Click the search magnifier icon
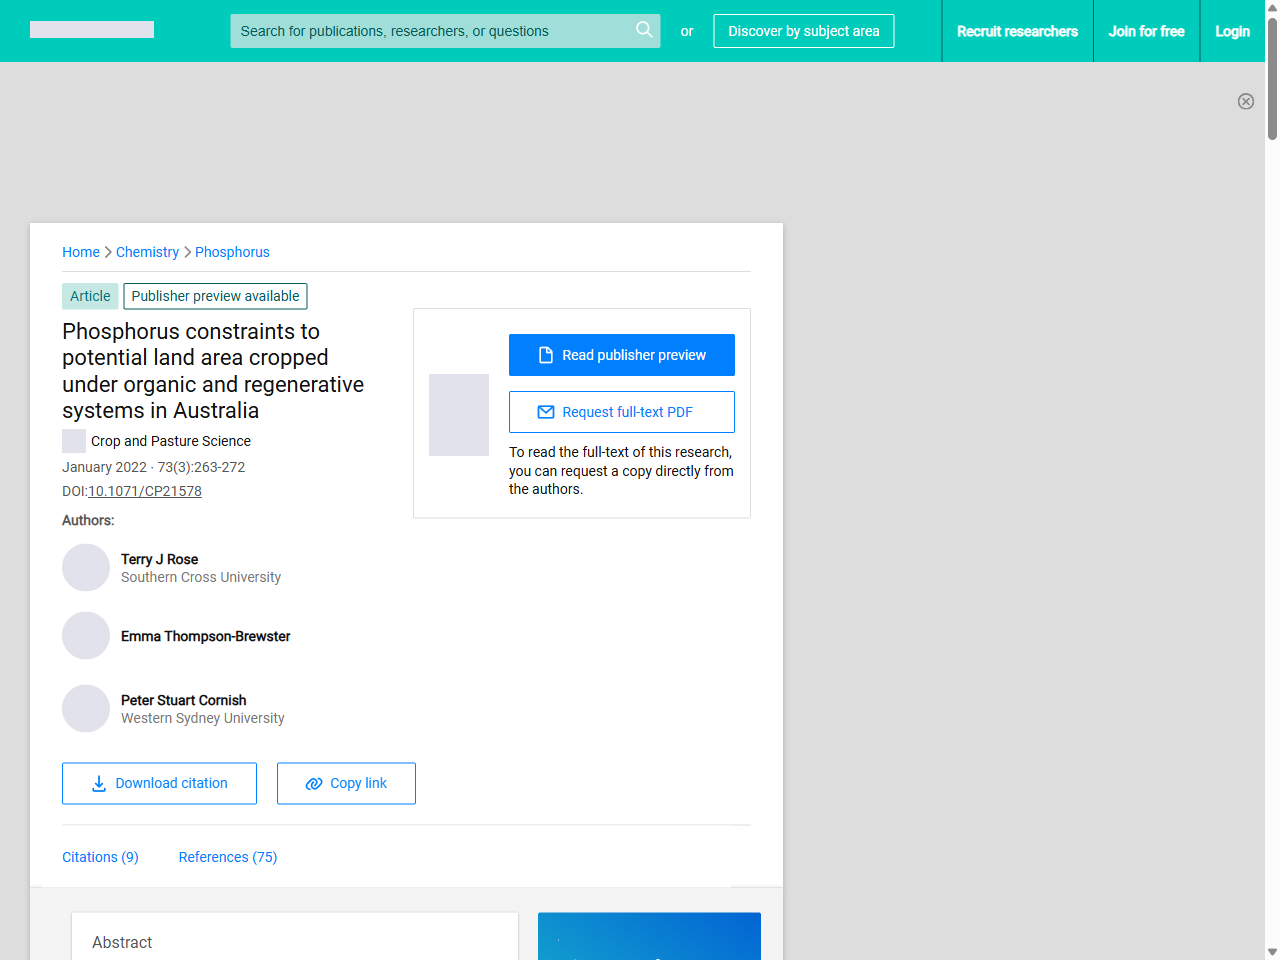1280x960 pixels. [644, 30]
